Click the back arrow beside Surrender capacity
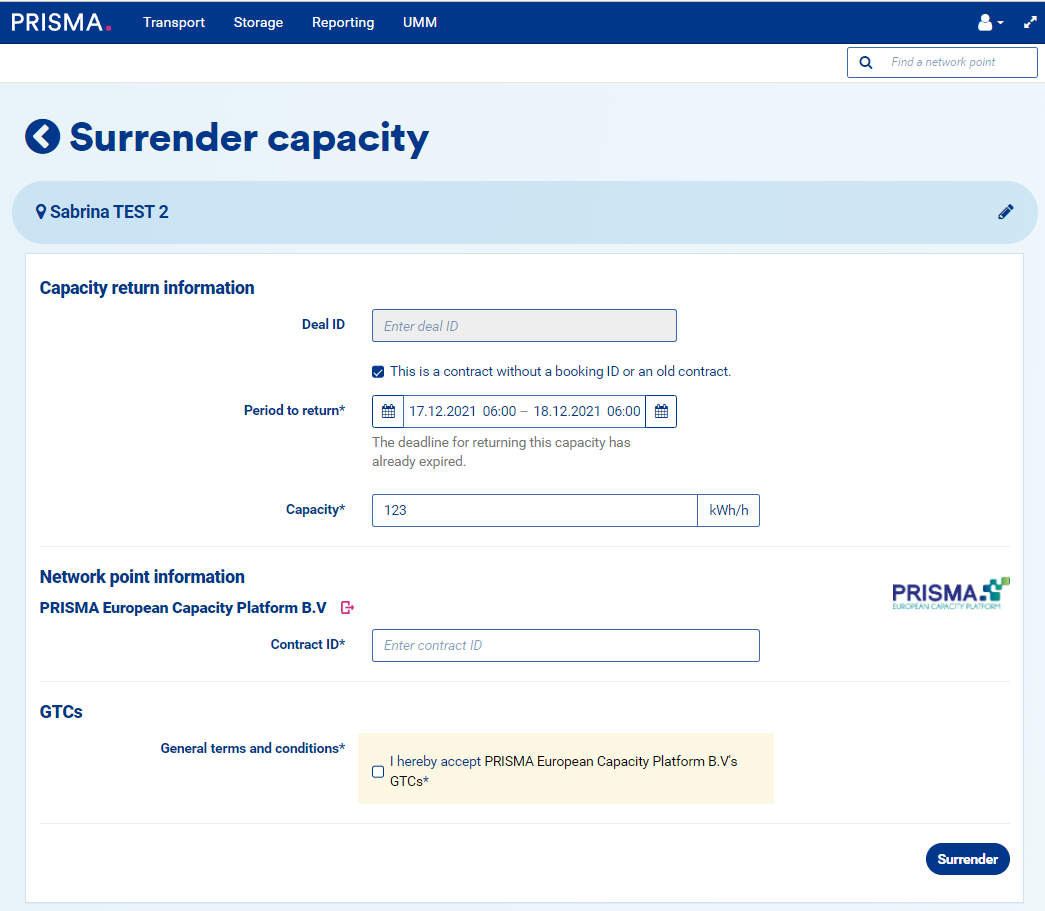This screenshot has width=1045, height=911. click(42, 137)
